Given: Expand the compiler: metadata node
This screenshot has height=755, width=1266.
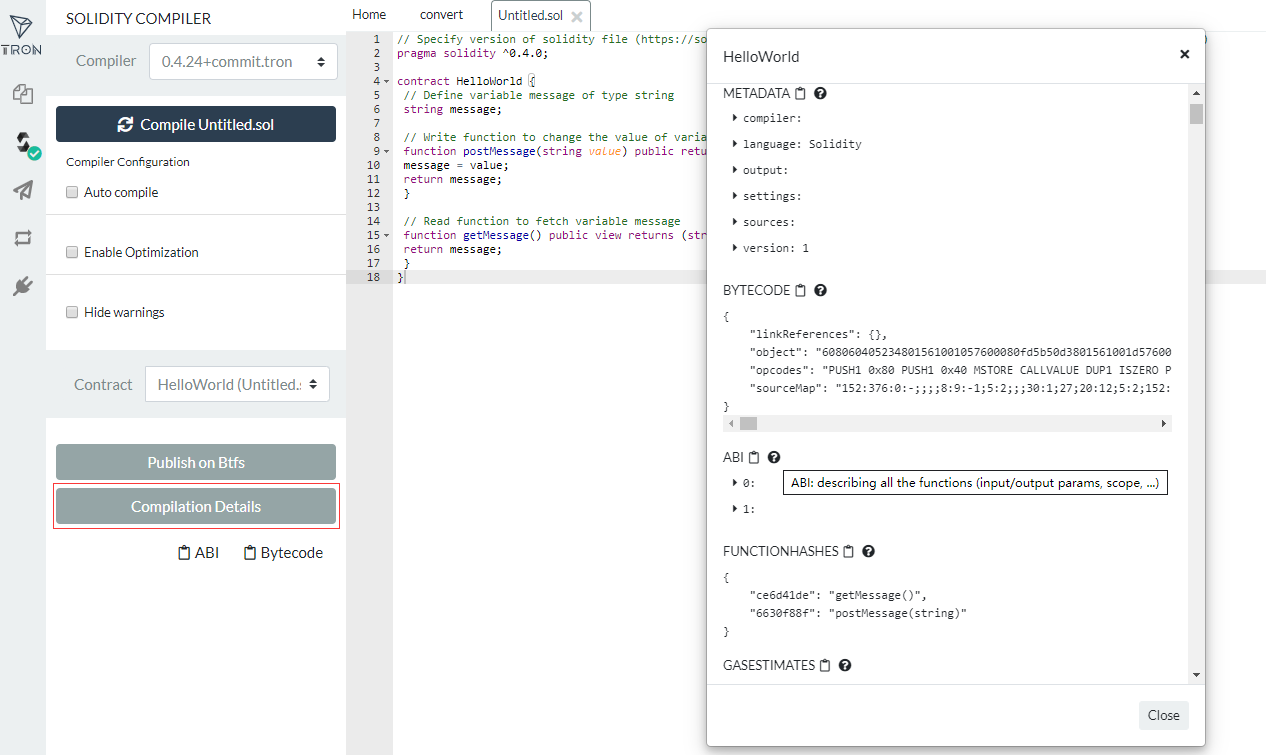Looking at the screenshot, I should point(735,118).
